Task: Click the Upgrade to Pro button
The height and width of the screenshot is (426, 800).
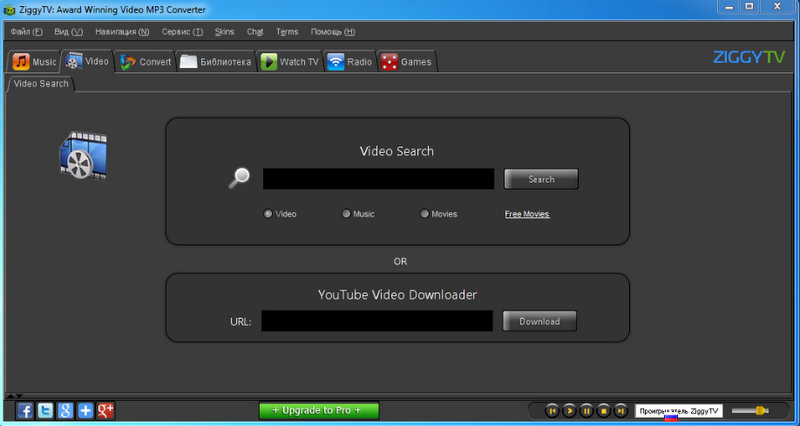Action: pyautogui.click(x=319, y=411)
